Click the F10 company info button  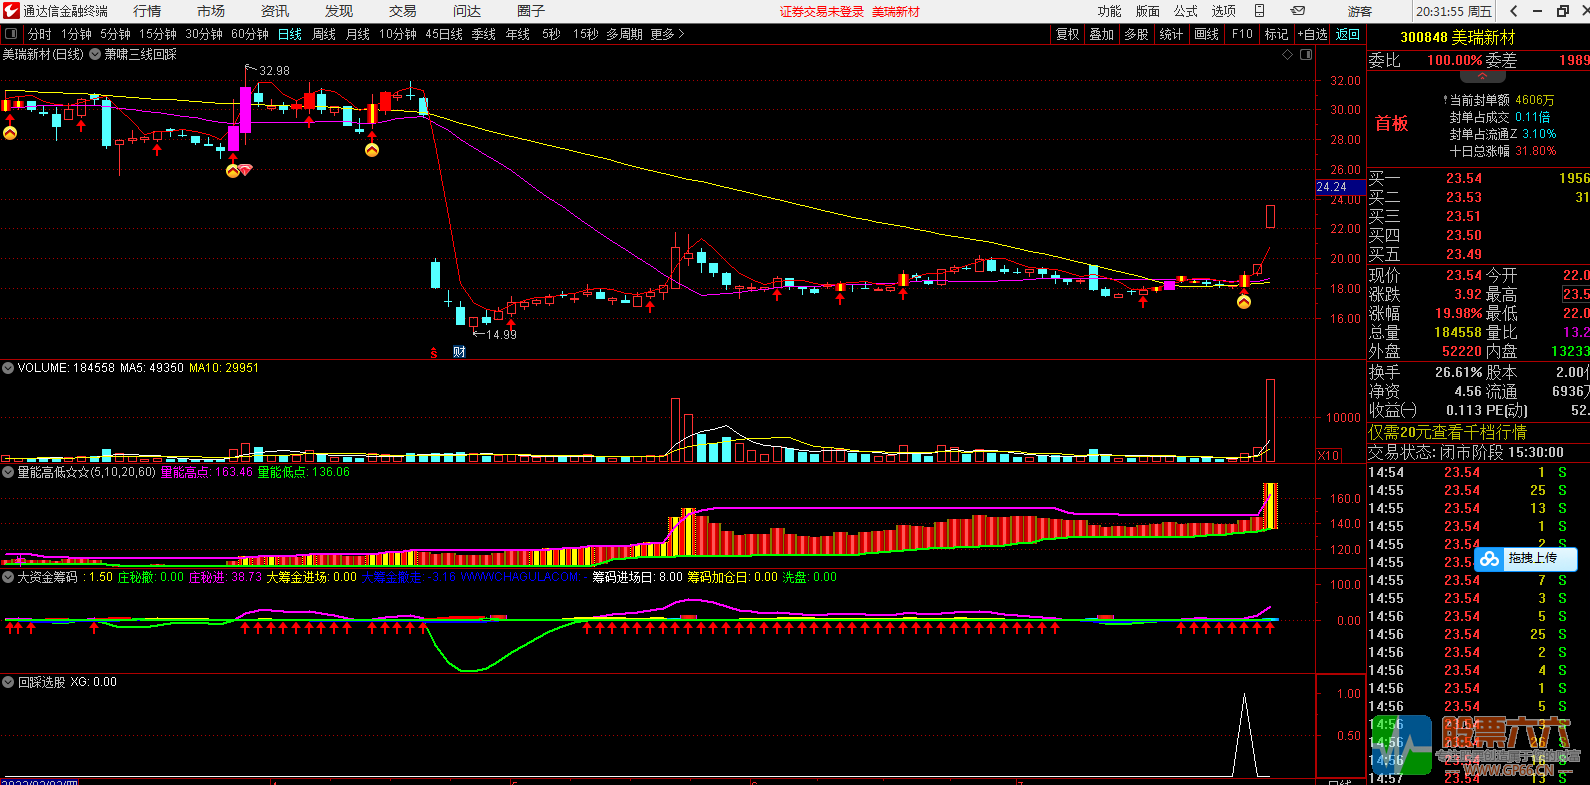pyautogui.click(x=1242, y=34)
